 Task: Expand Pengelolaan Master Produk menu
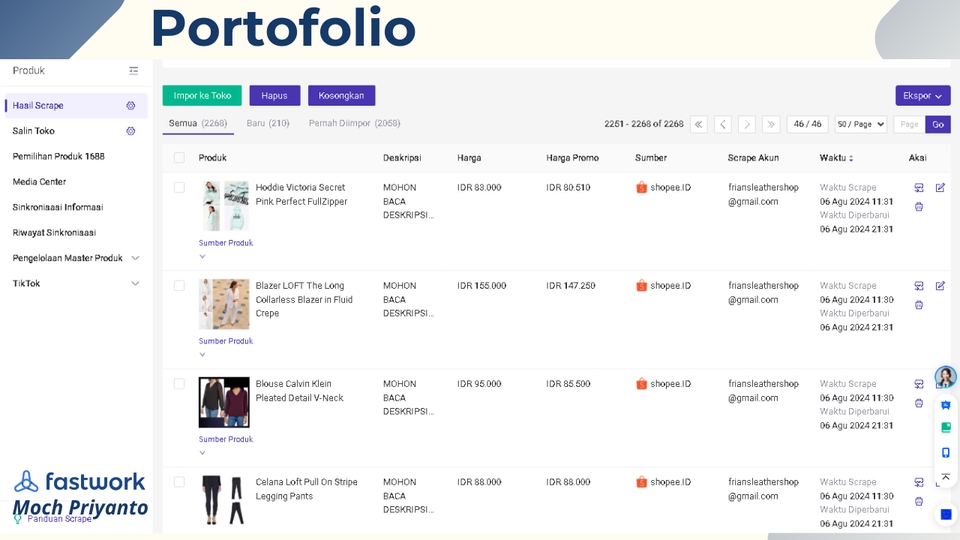pyautogui.click(x=135, y=258)
